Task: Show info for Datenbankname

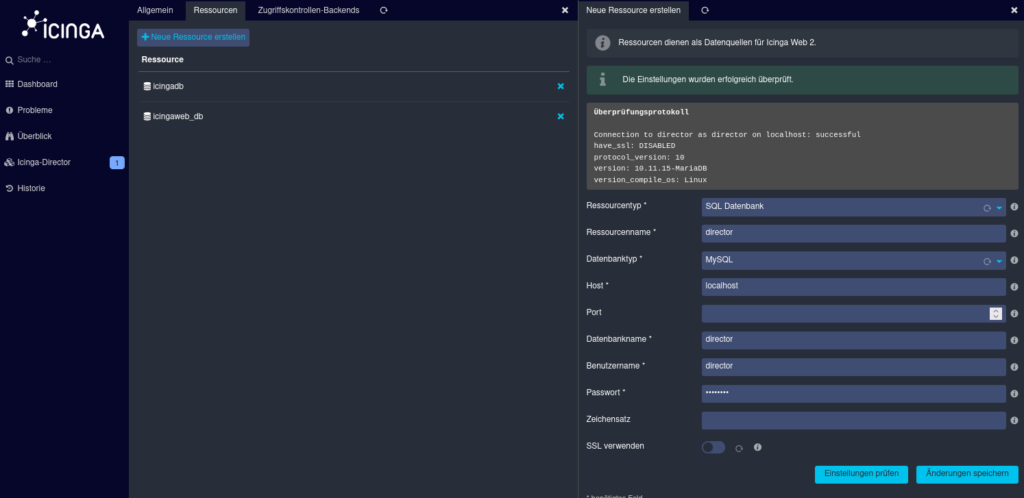Action: coord(1014,341)
